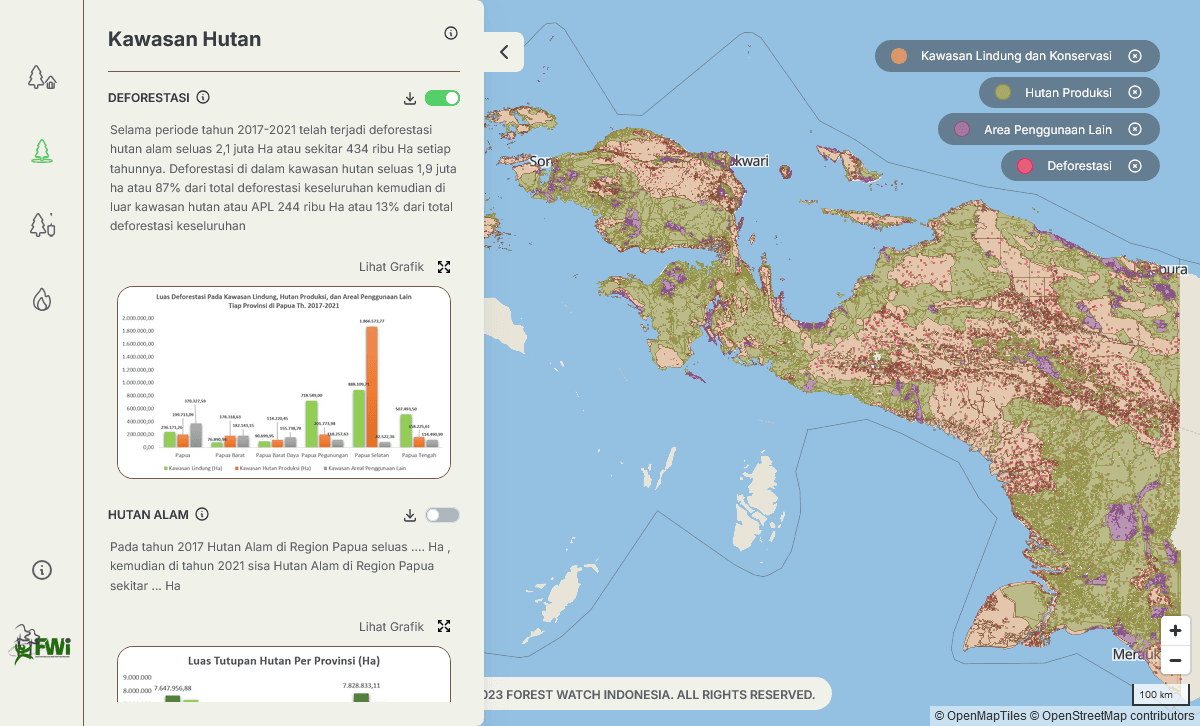Collapse the sidebar with the chevron arrow
This screenshot has width=1200, height=726.
click(x=503, y=52)
